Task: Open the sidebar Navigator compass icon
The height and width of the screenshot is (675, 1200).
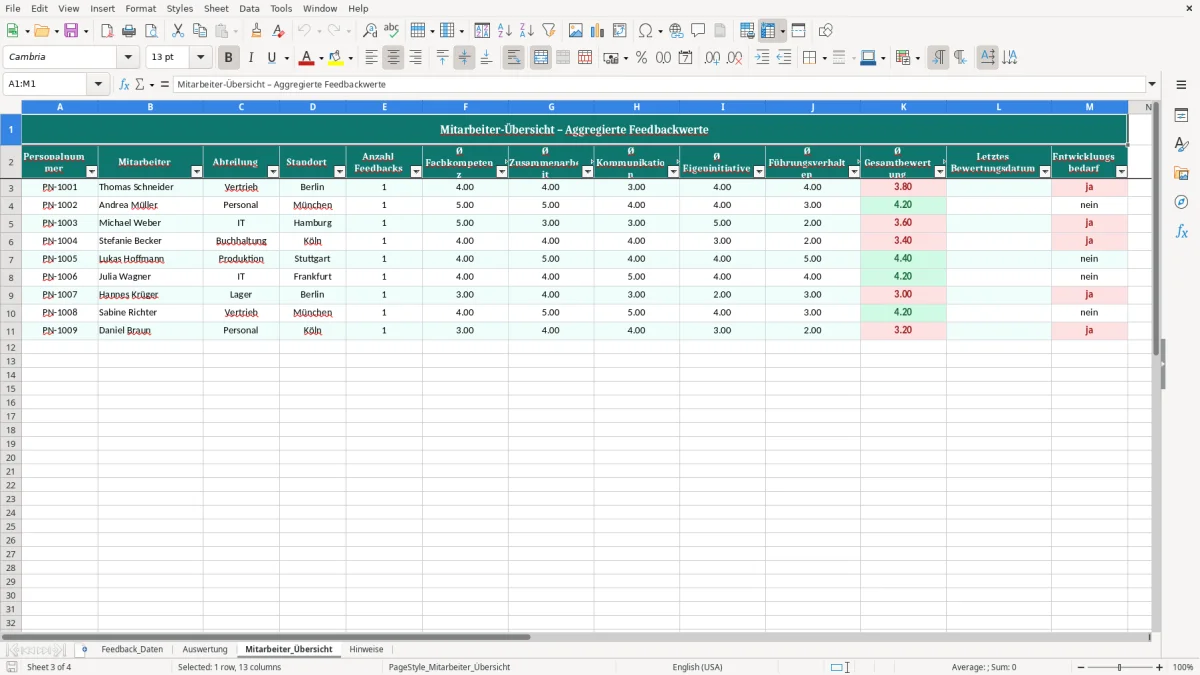Action: tap(1181, 202)
